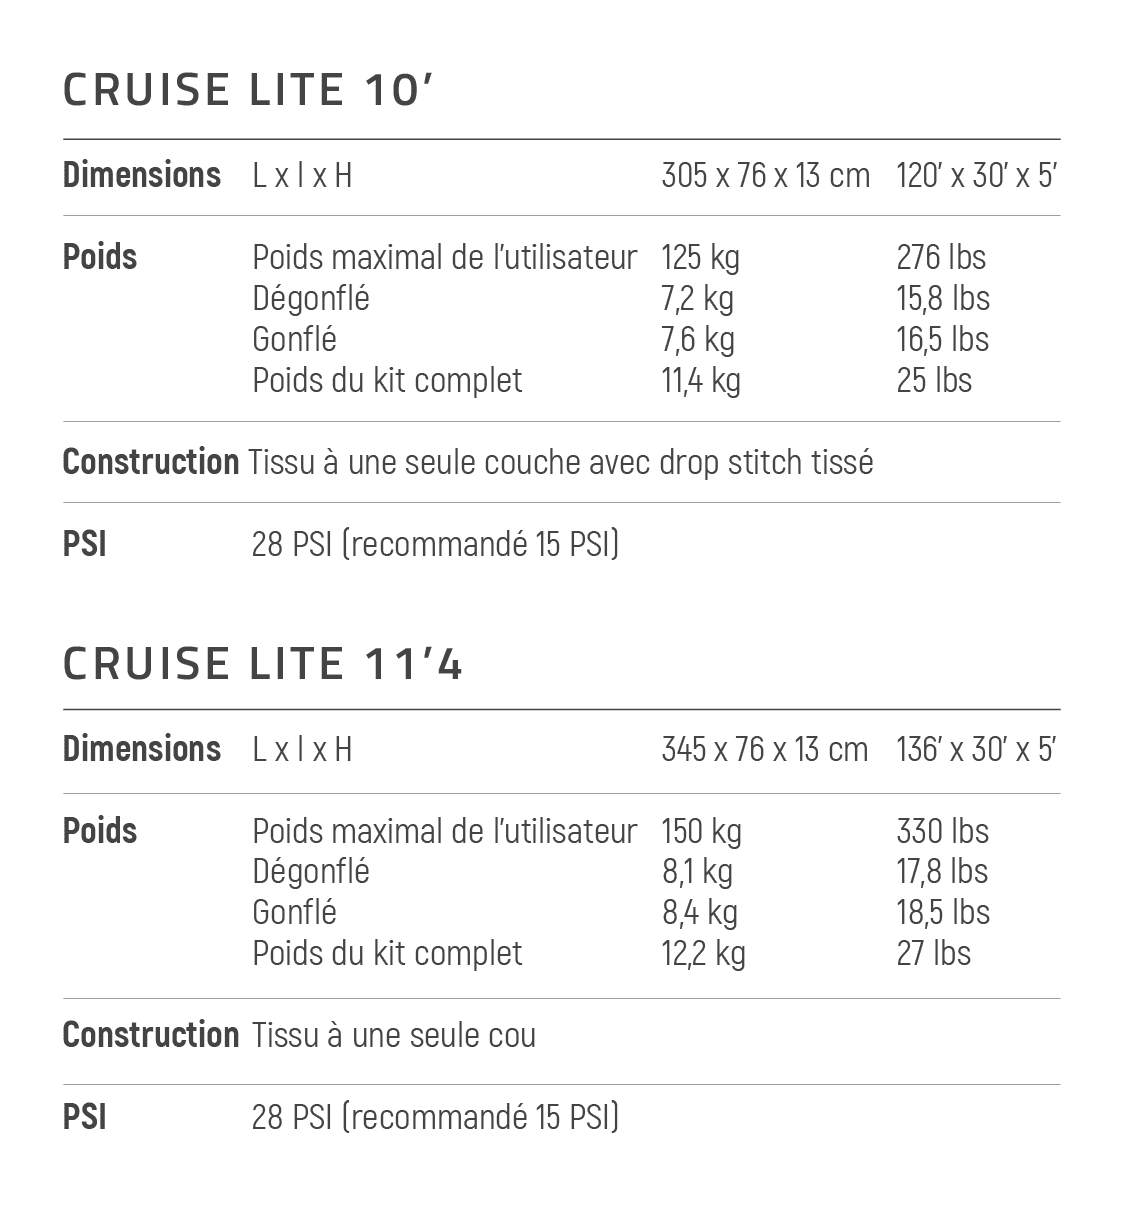The image size is (1125, 1220).
Task: Select the 120' x 30' x 5' value
Action: click(x=977, y=176)
